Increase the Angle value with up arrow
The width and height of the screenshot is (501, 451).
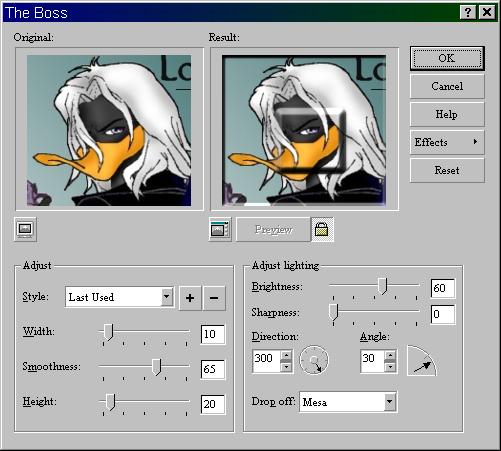[390, 355]
